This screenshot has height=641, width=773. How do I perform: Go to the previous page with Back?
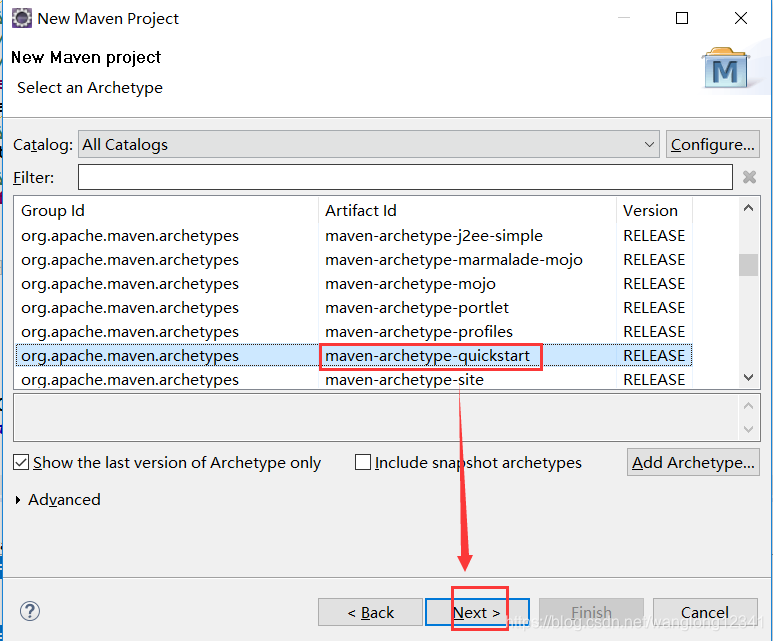[x=370, y=612]
